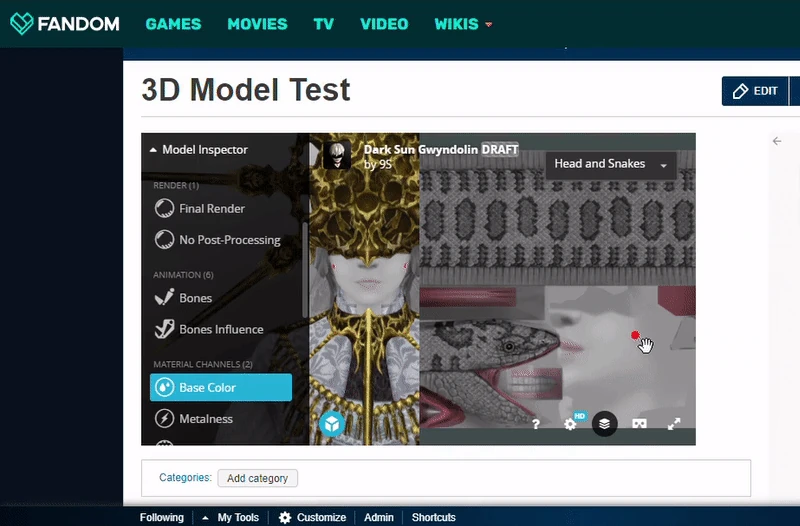Viewport: 800px width, 526px height.
Task: Open the Shortcuts link
Action: click(x=434, y=517)
